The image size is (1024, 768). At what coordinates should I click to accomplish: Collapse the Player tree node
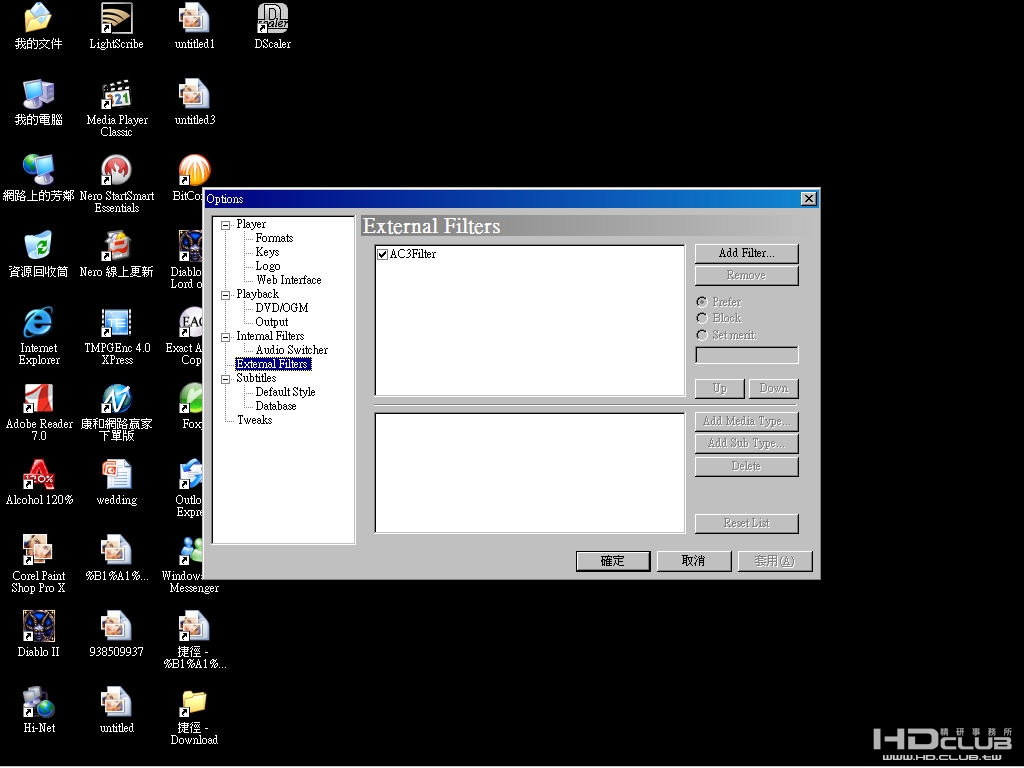click(x=226, y=225)
